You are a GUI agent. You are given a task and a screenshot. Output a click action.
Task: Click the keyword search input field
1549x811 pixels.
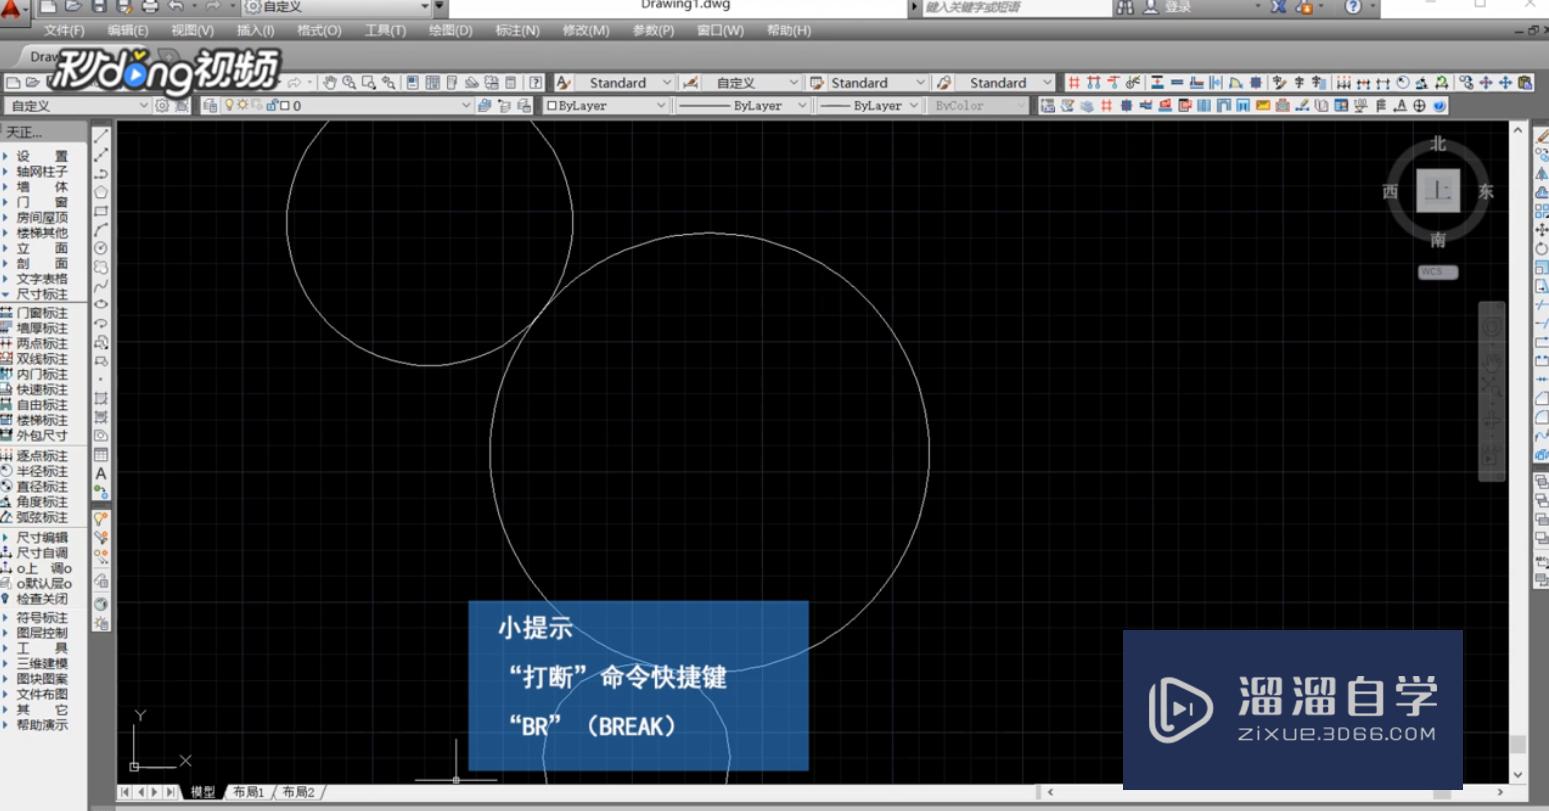click(1015, 7)
